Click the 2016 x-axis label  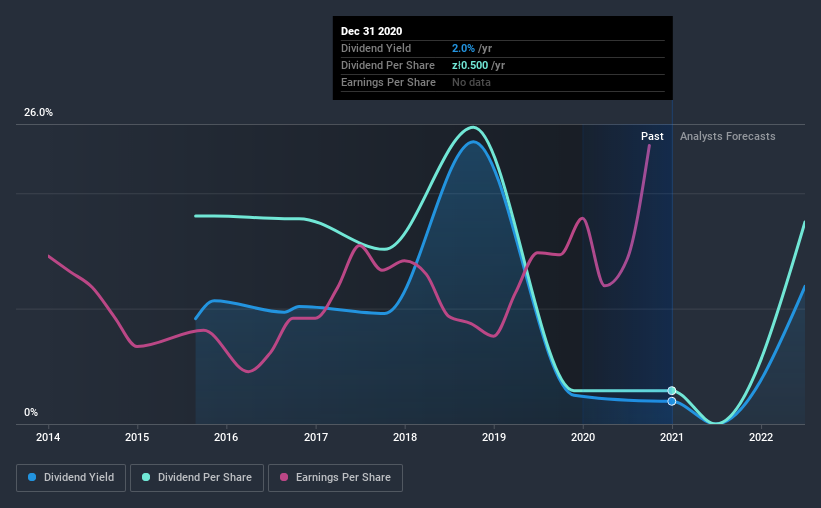click(226, 437)
